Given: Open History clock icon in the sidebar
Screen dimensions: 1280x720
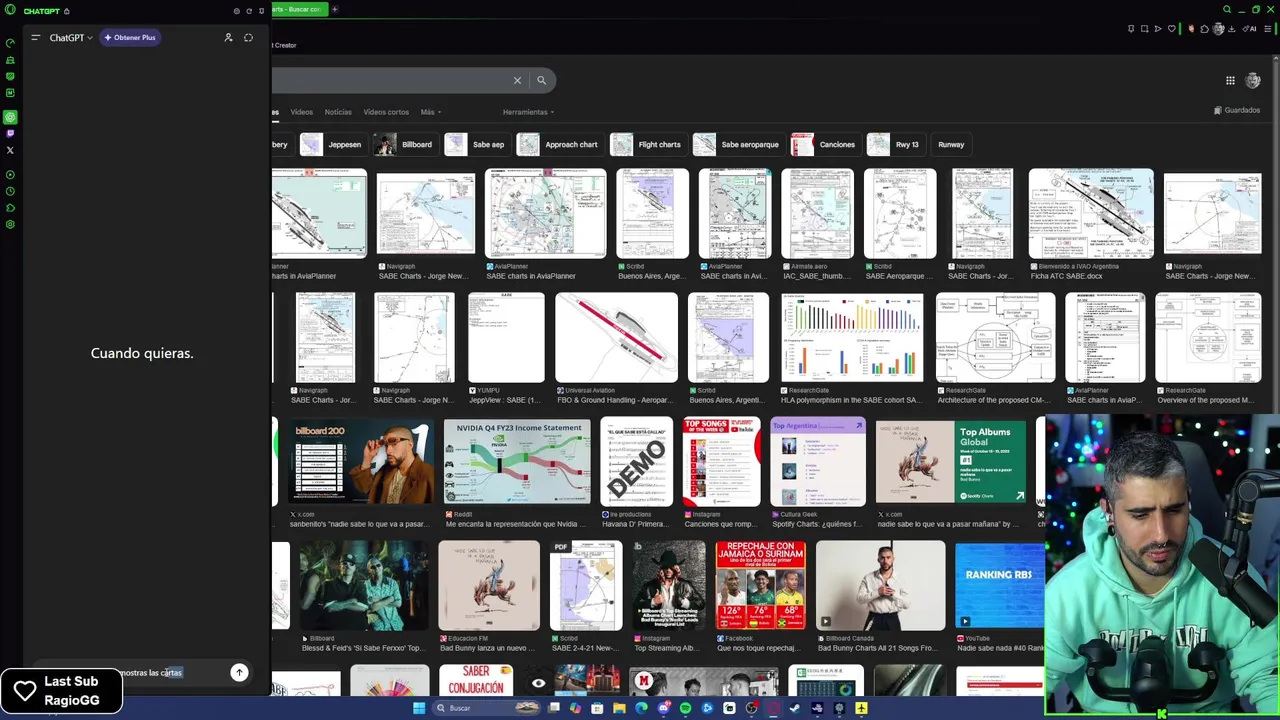Looking at the screenshot, I should 10,191.
